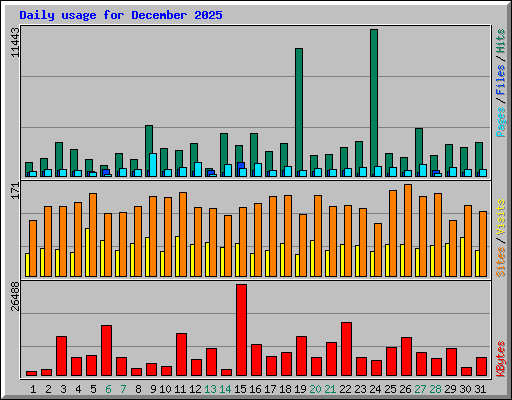Viewport: 512px width, 400px height.
Task: Select the cyan pages bar for day 9
Action: (x=153, y=165)
